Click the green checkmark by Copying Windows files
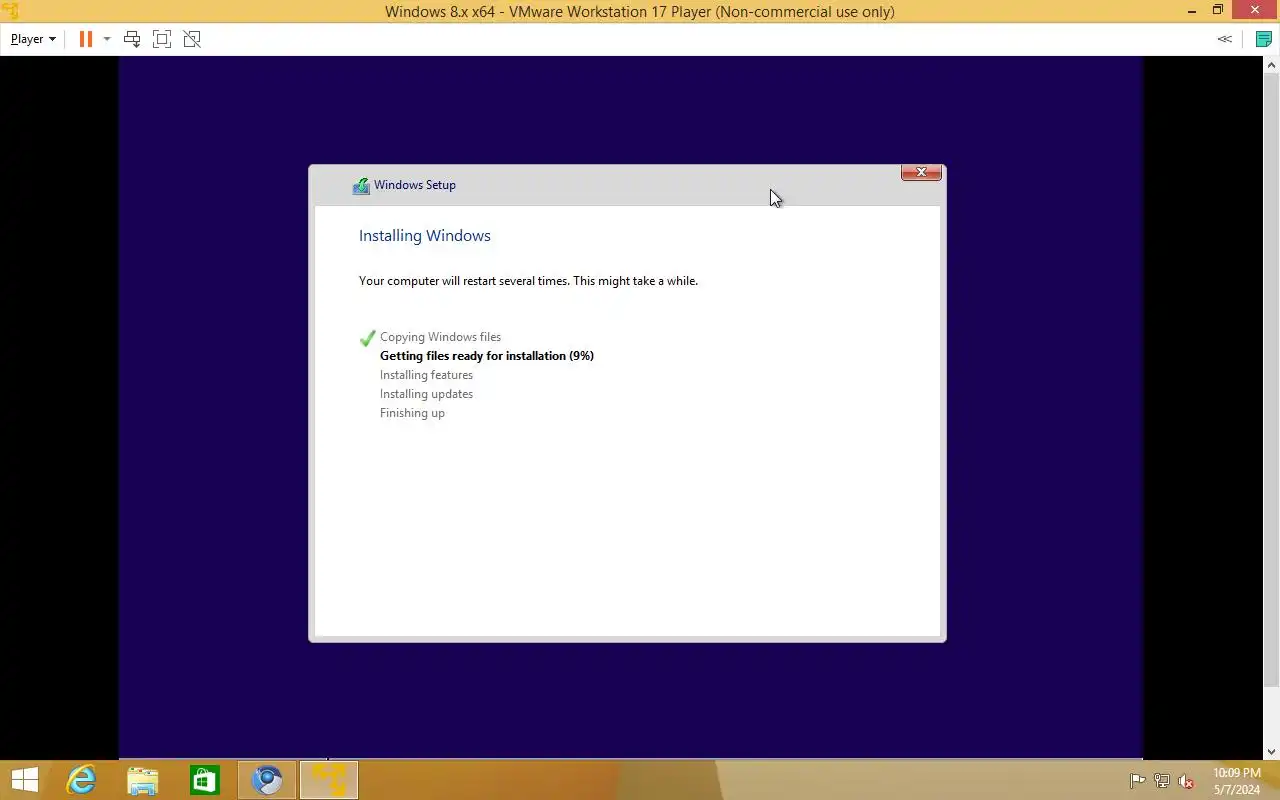1280x800 pixels. pyautogui.click(x=367, y=338)
